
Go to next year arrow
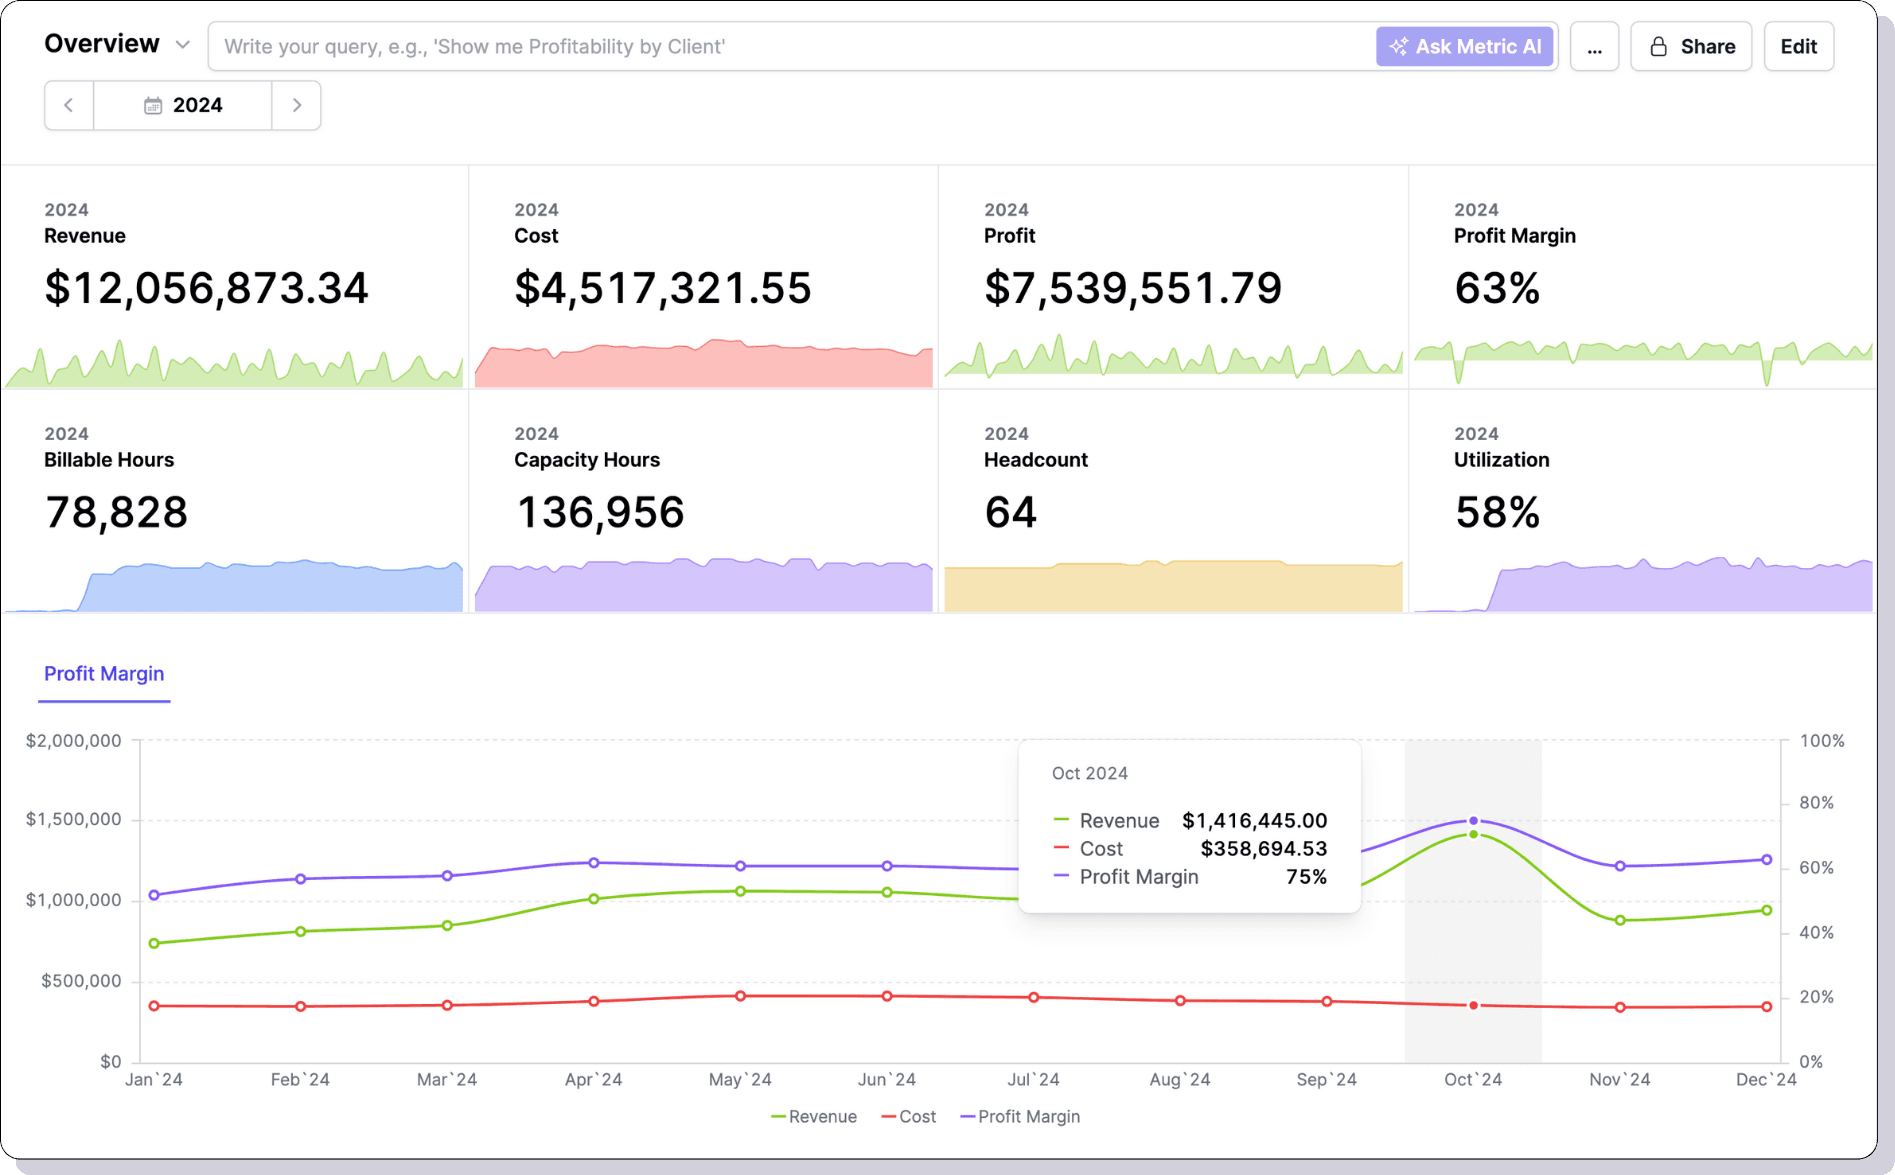coord(297,105)
